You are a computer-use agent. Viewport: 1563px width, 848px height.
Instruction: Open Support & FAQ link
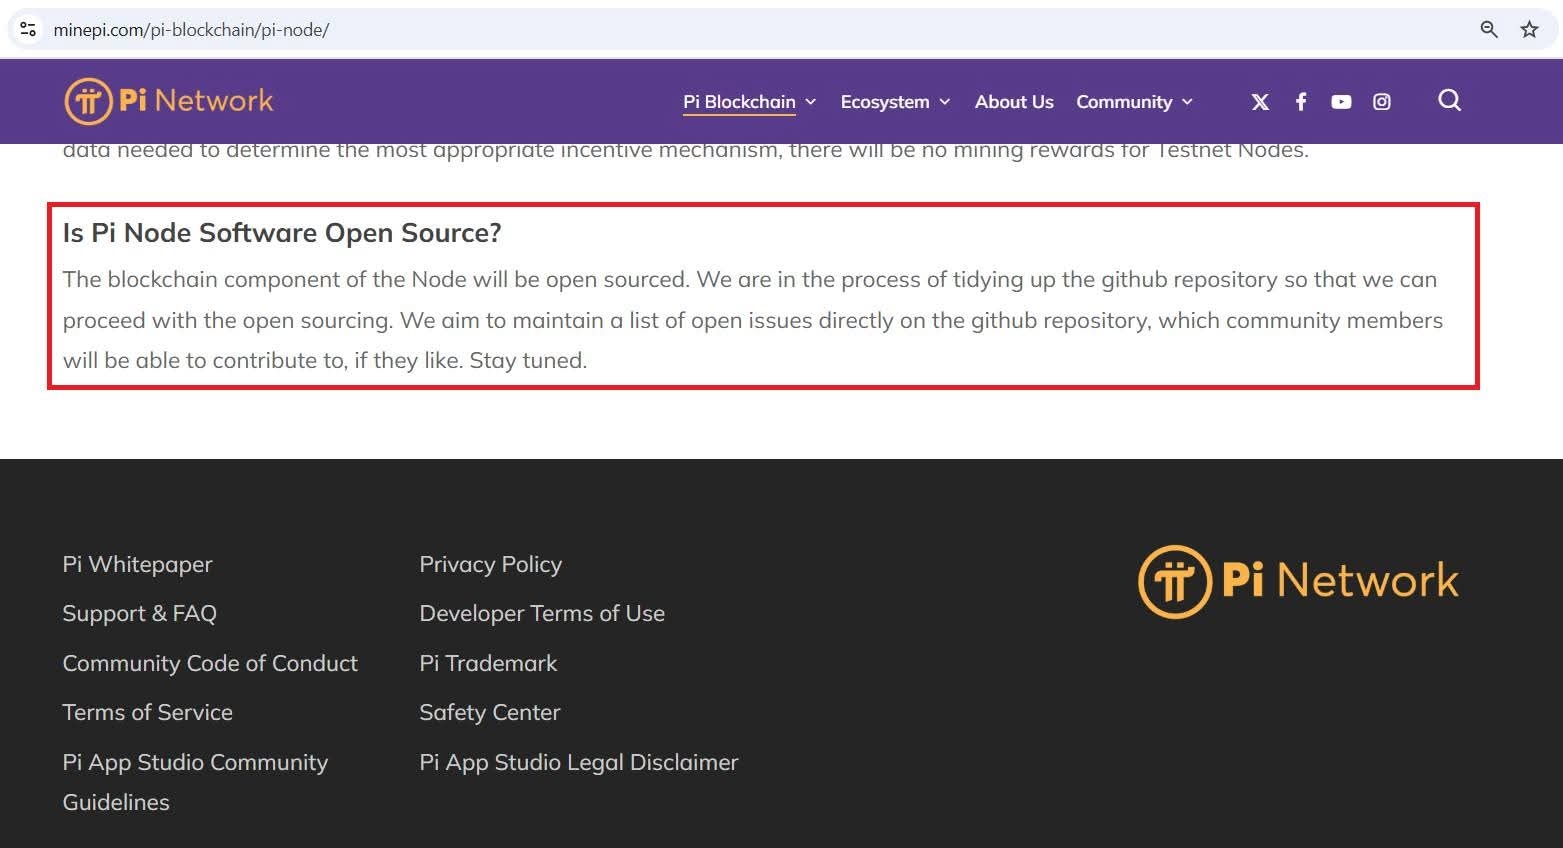[139, 613]
